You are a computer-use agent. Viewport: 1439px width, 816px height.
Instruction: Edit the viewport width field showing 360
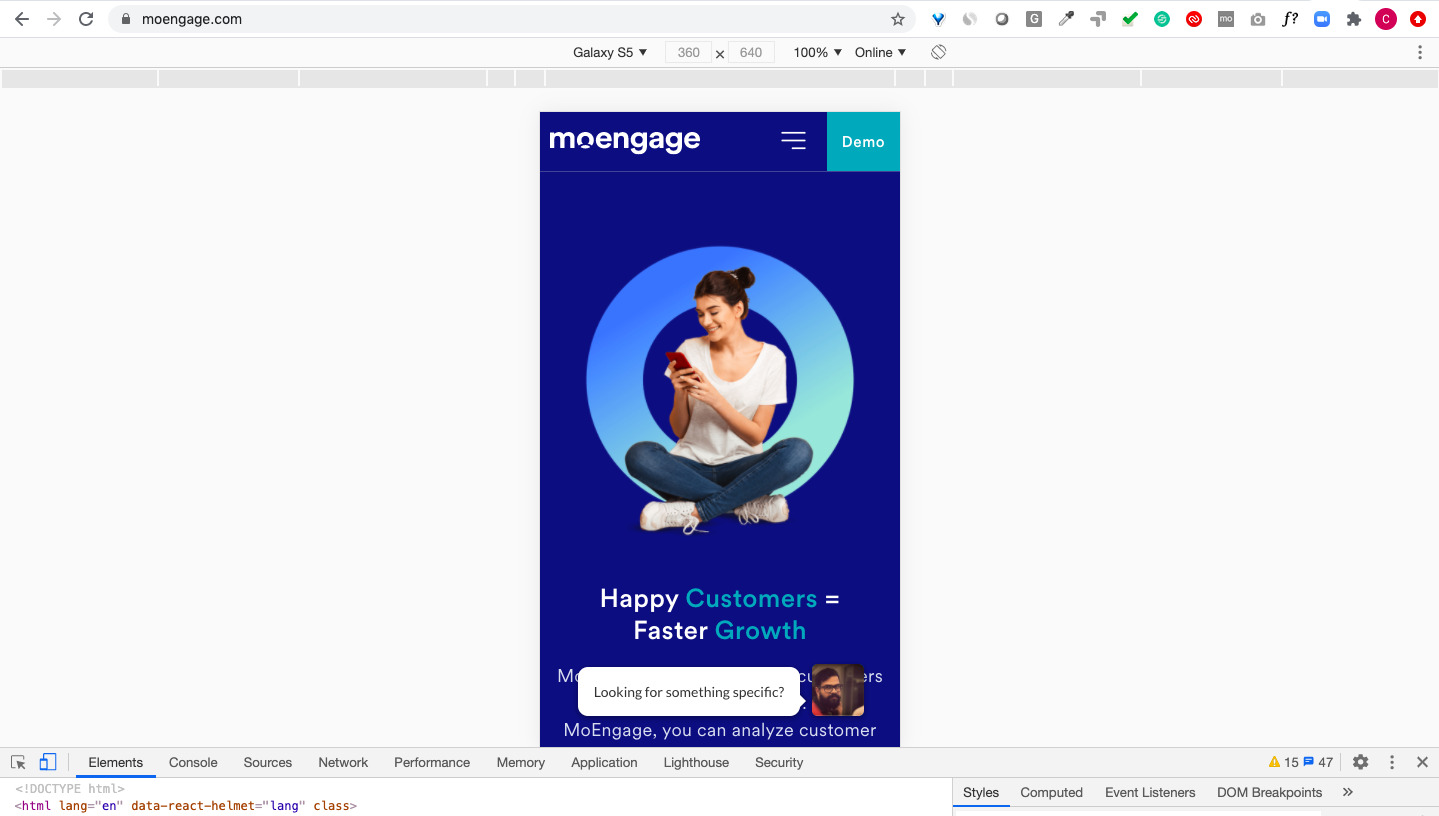[688, 51]
